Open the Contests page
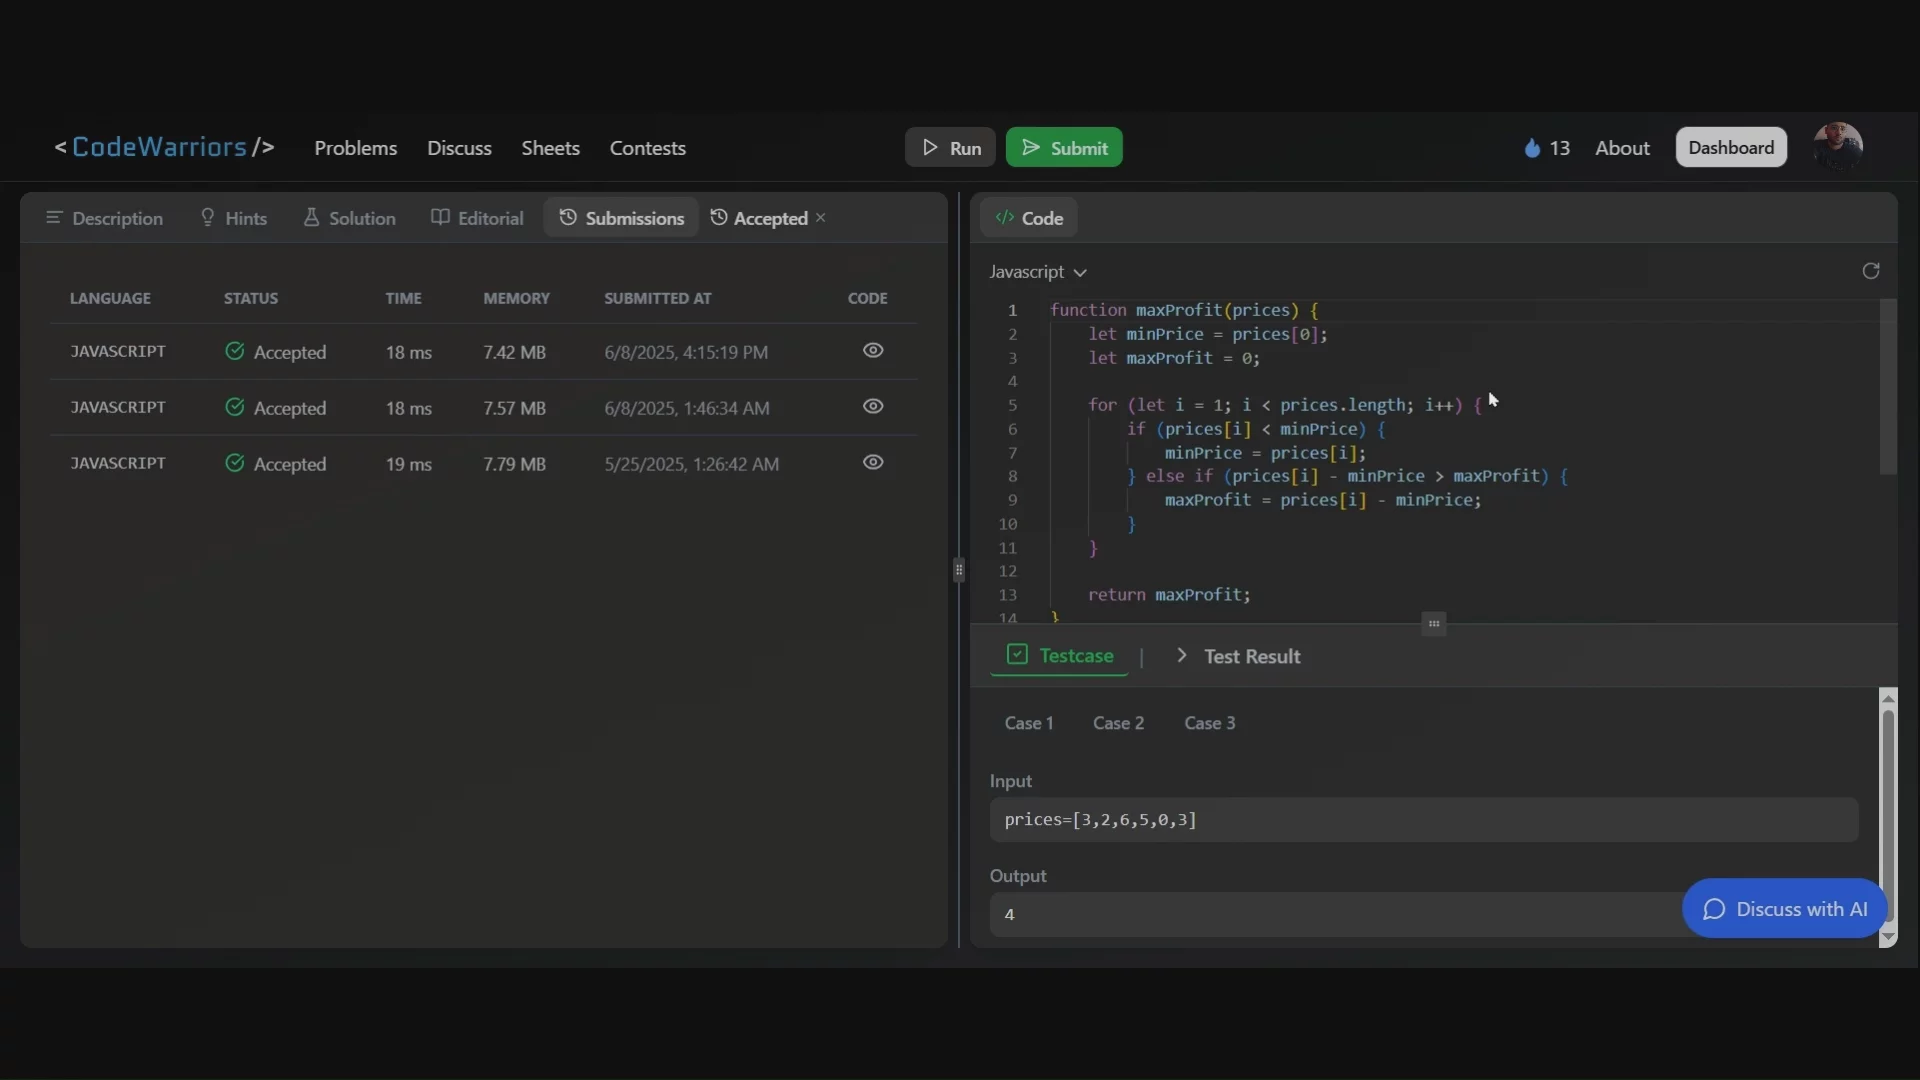The height and width of the screenshot is (1080, 1920). [647, 148]
